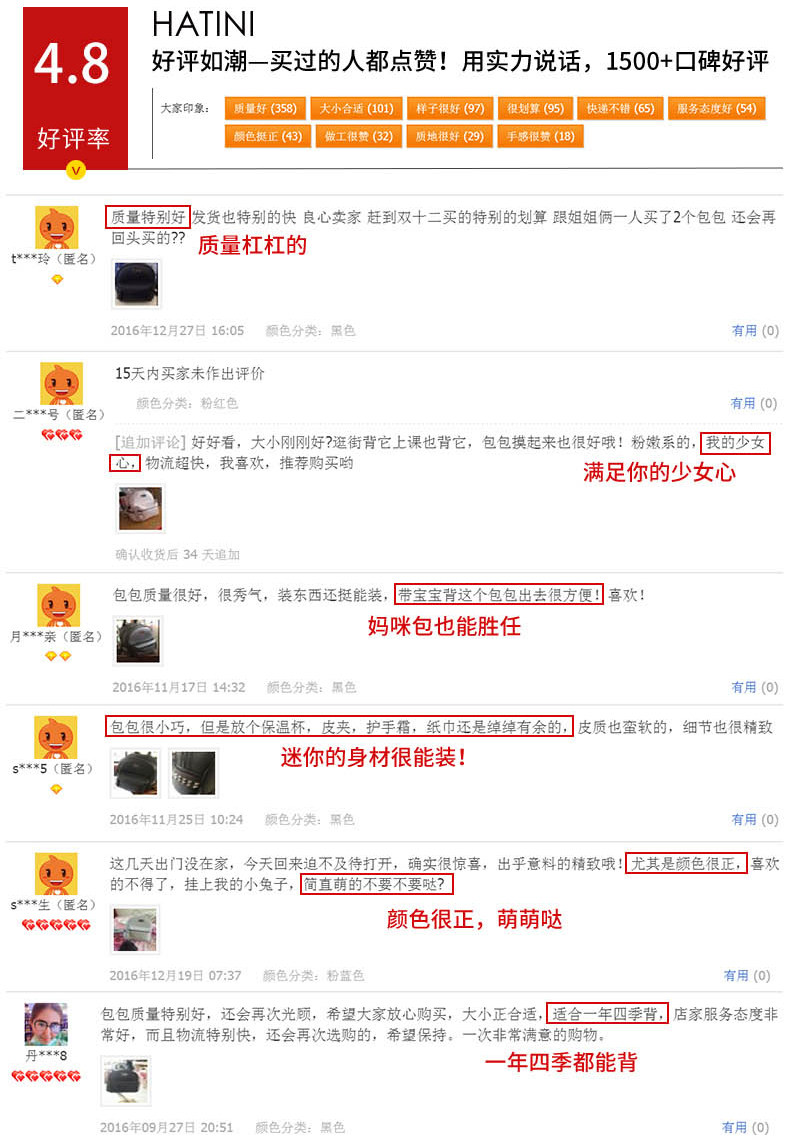Click avatar of reviewer 月***亲

pos(59,606)
